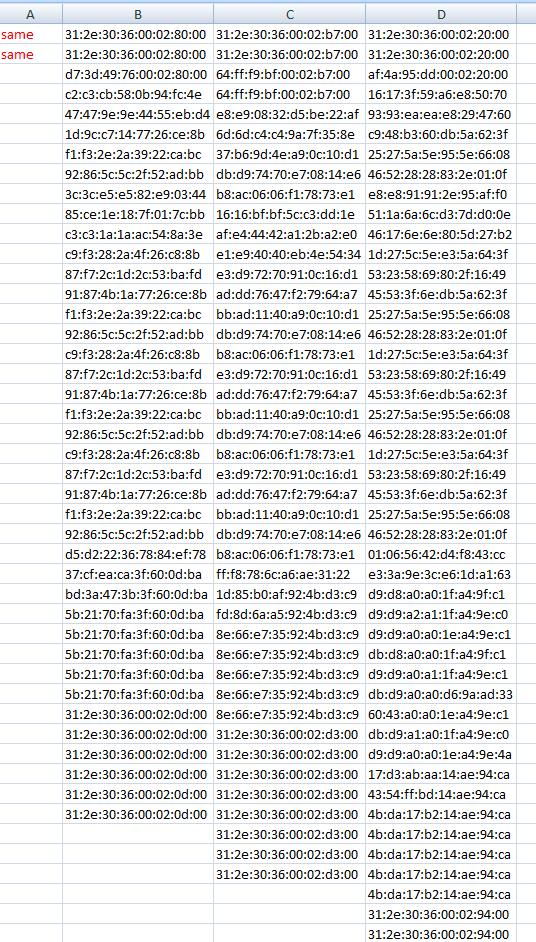Image resolution: width=536 pixels, height=942 pixels.
Task: Select cell c2:c3:cb:58:0b:94:fc:4e
Action: coord(138,94)
